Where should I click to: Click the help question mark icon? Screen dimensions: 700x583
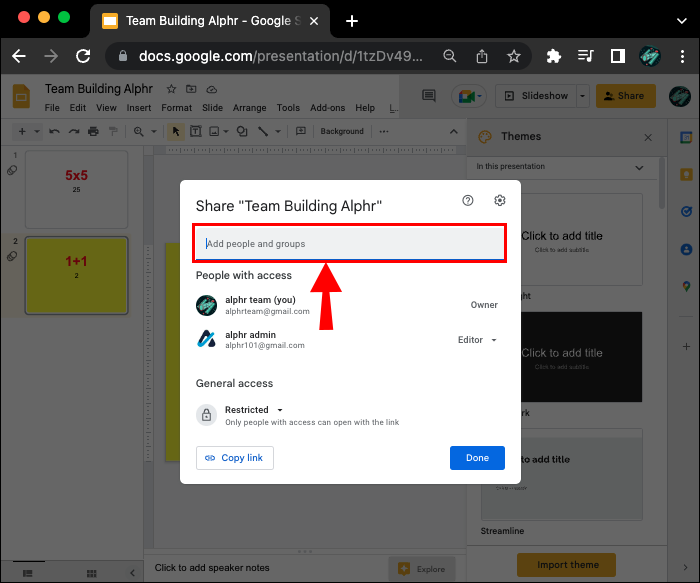tap(467, 201)
